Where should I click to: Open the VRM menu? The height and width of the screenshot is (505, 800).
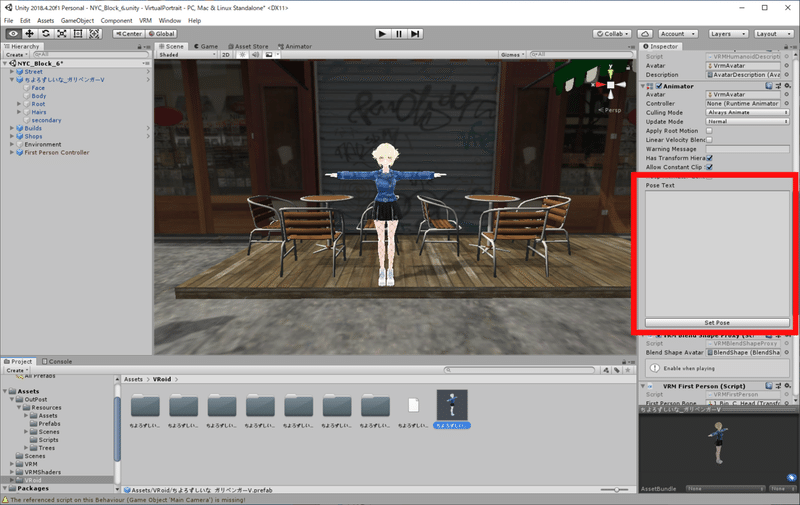(x=145, y=20)
